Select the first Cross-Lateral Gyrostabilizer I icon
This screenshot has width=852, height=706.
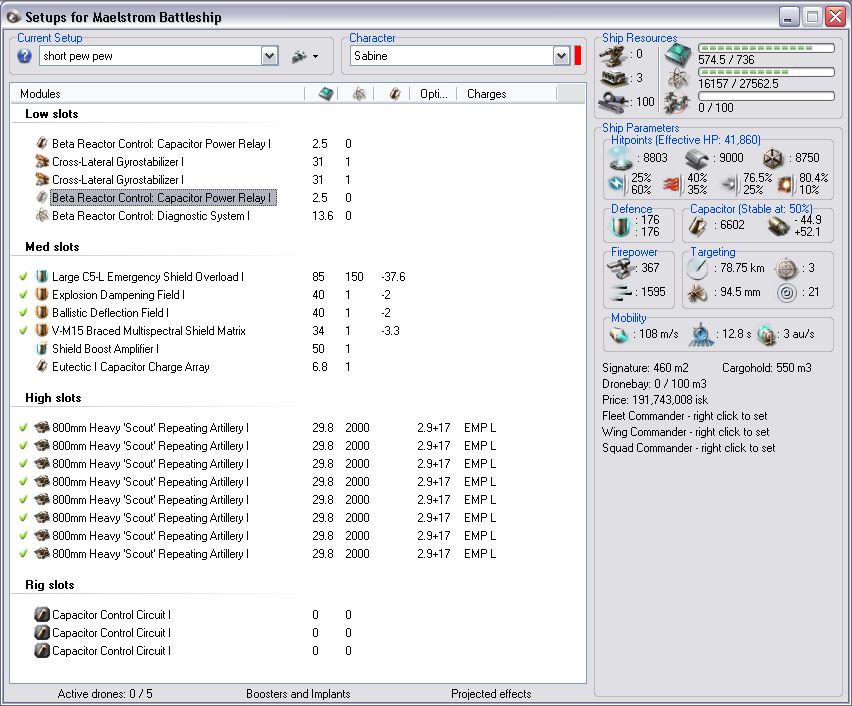coord(42,161)
